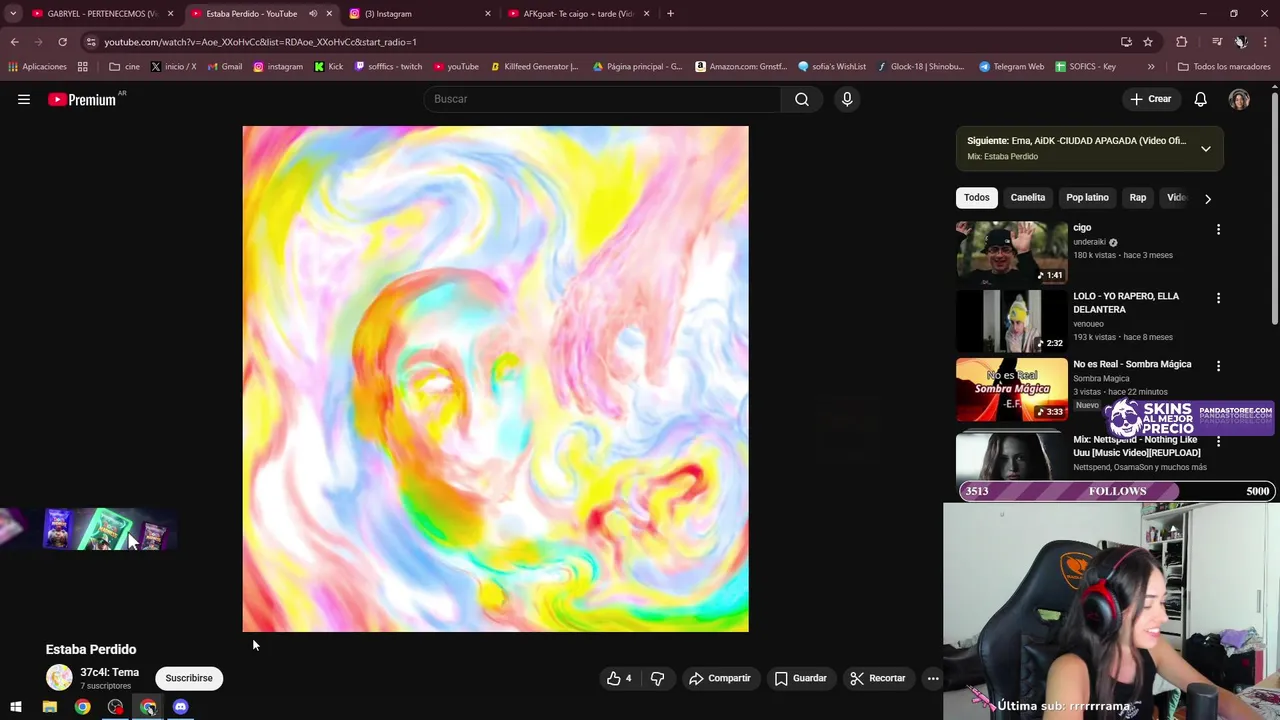The width and height of the screenshot is (1280, 720).
Task: Open options menu for Mix: Nettspend
Action: [x=1218, y=441]
